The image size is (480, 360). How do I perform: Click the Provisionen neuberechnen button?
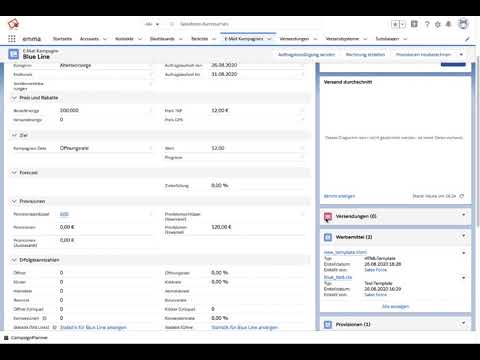pos(424,54)
